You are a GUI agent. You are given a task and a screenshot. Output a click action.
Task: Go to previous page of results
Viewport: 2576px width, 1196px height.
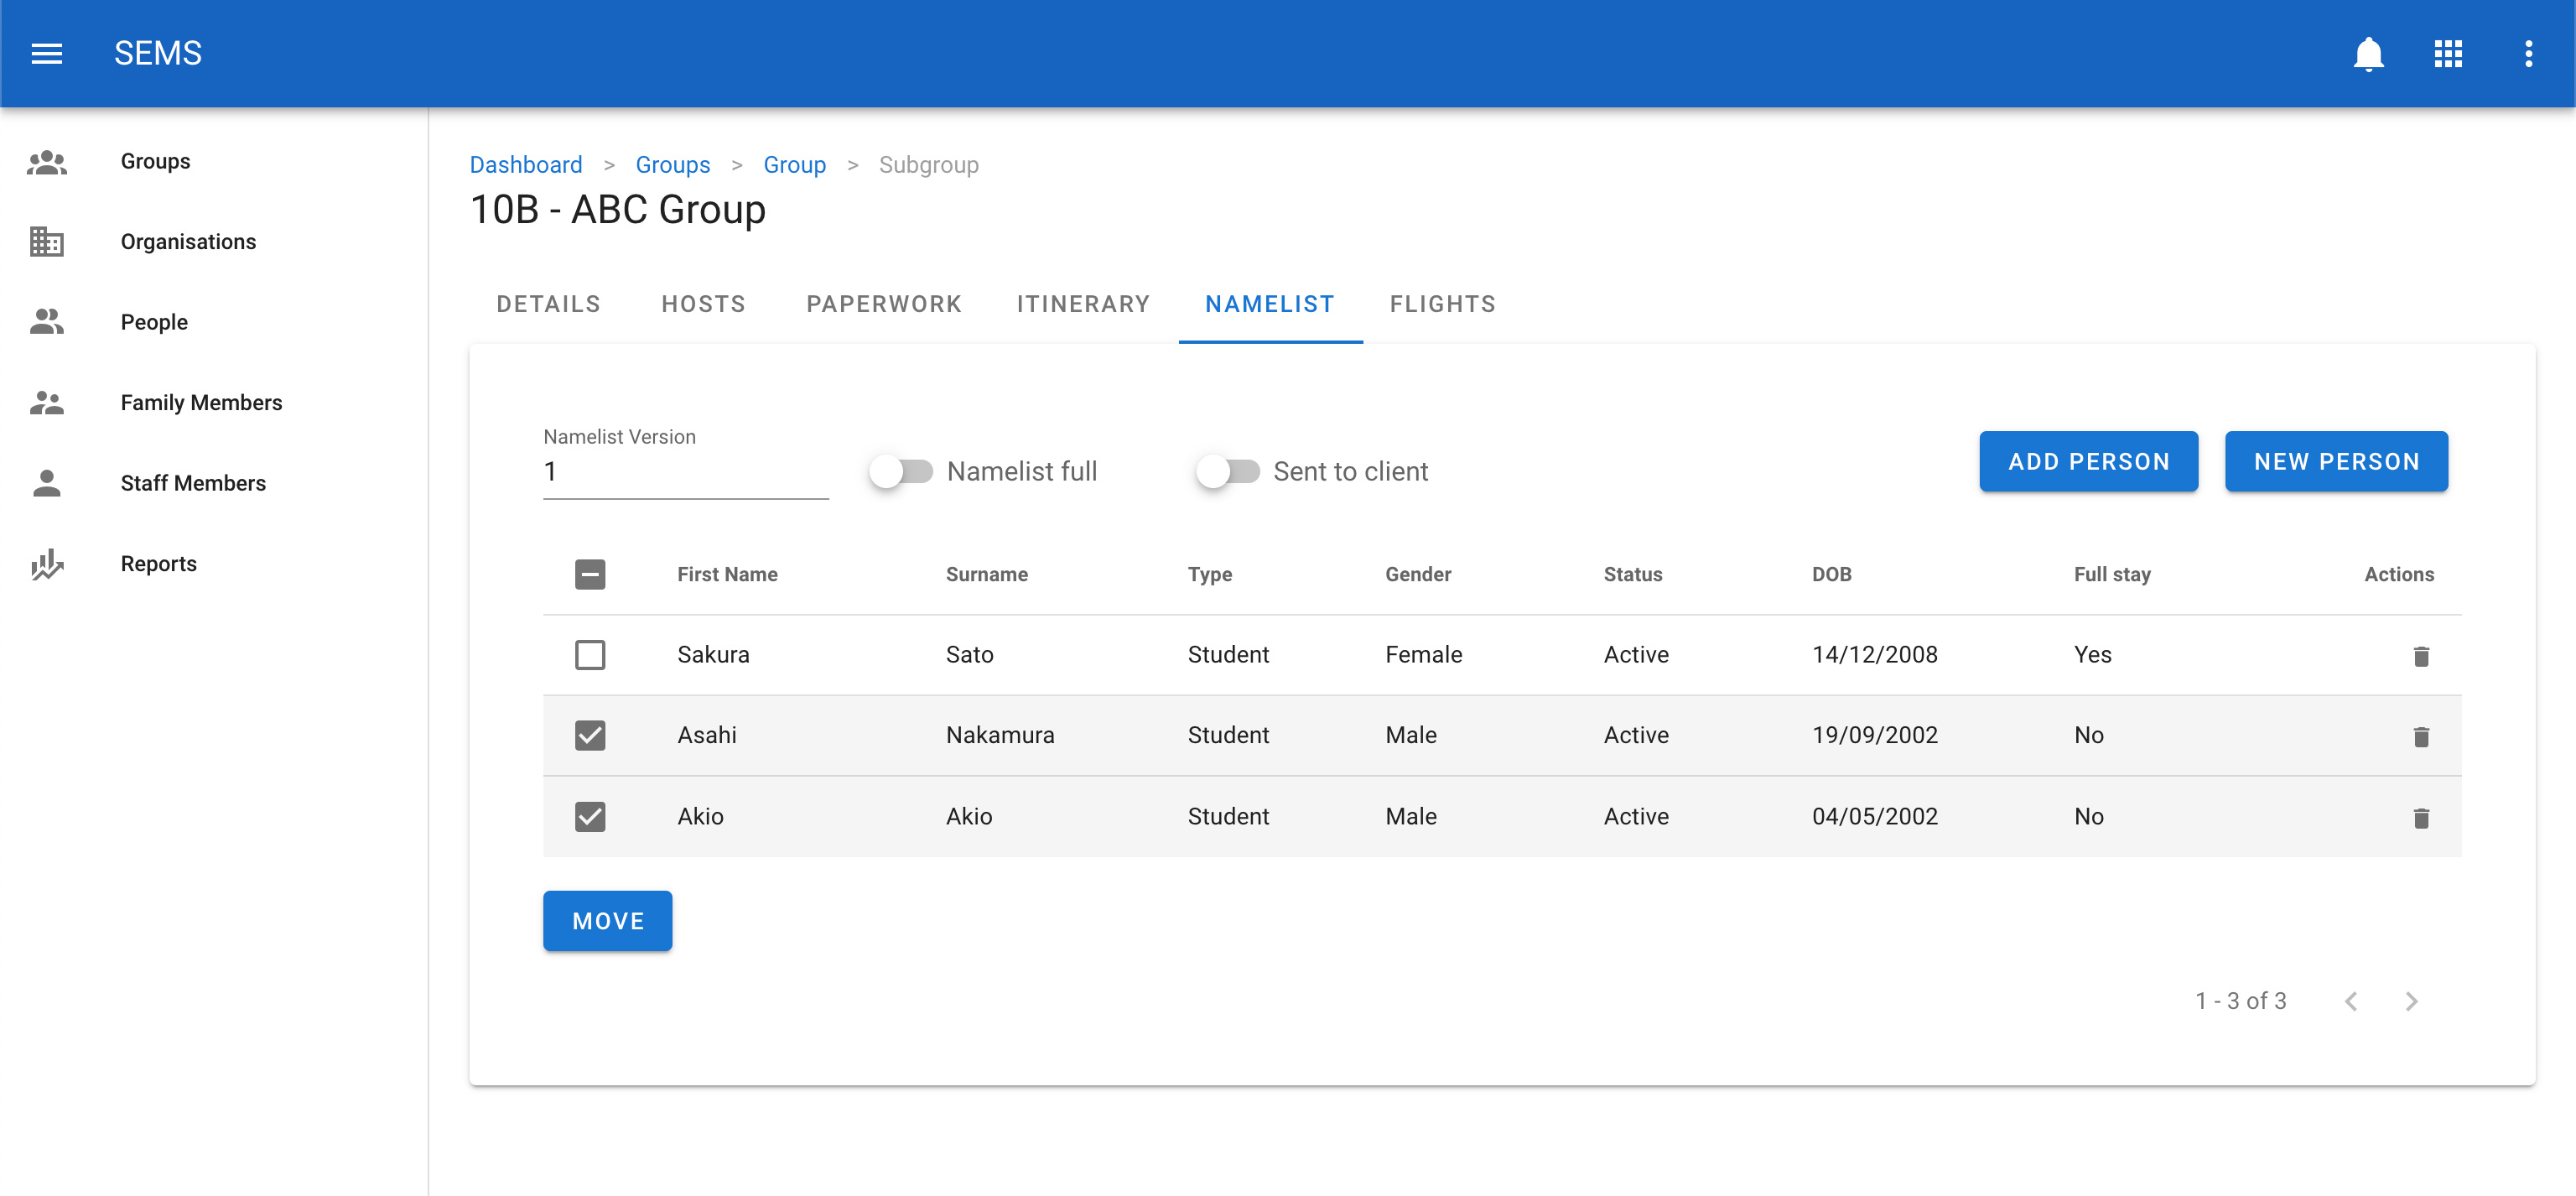pos(2351,1001)
